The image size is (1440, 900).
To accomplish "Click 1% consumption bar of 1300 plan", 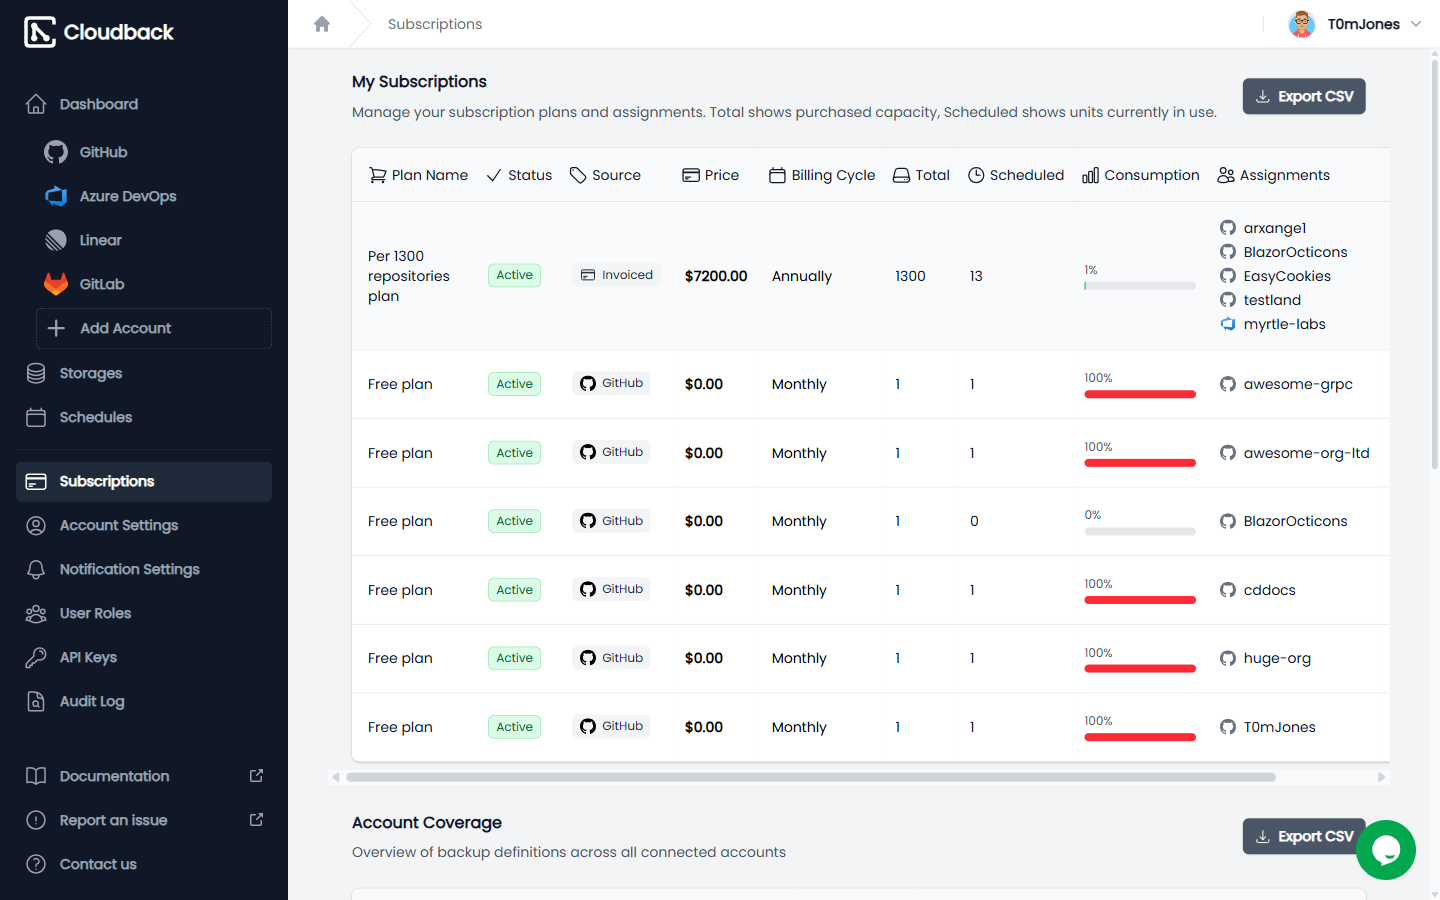I will click(x=1140, y=286).
